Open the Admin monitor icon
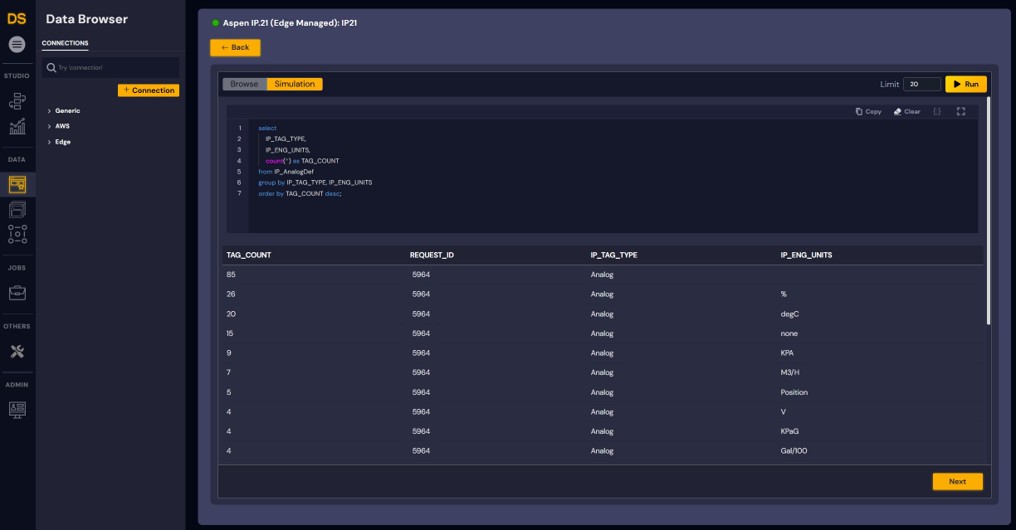 point(17,409)
